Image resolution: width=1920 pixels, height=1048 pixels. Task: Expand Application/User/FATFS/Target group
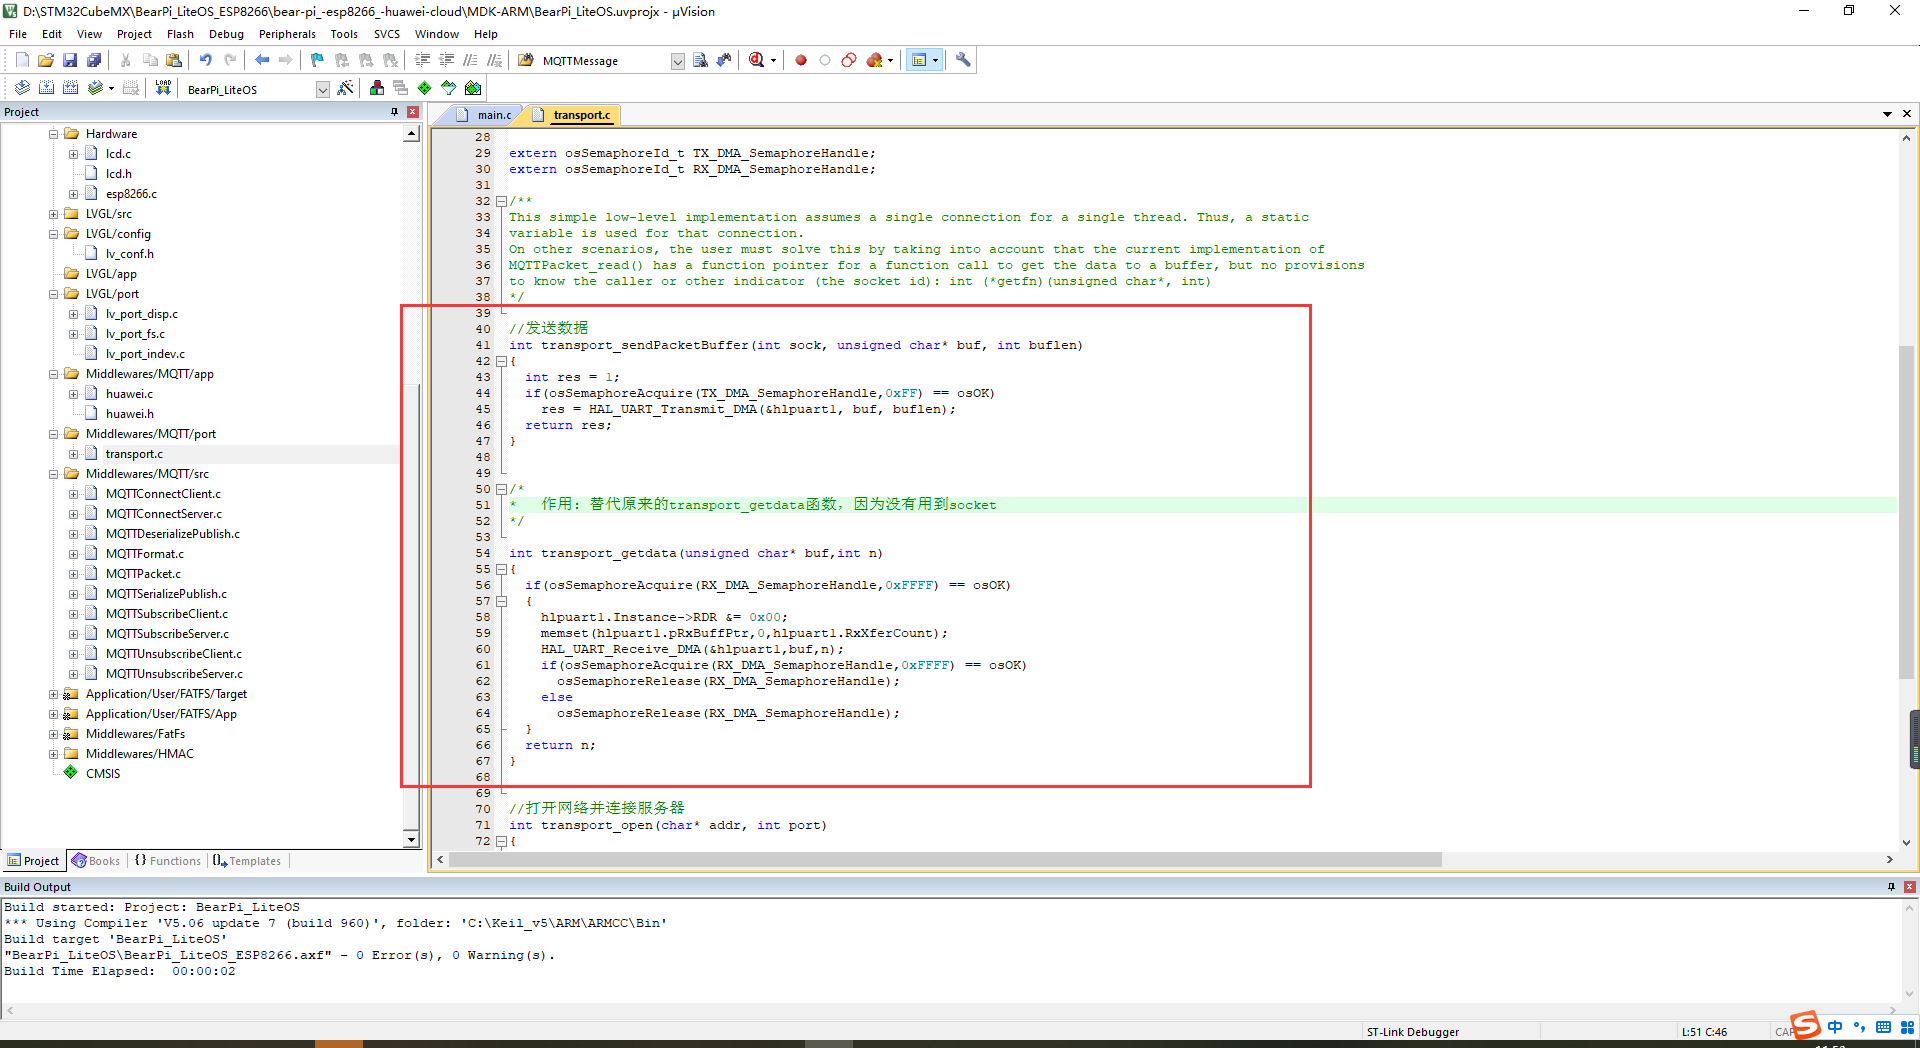53,694
